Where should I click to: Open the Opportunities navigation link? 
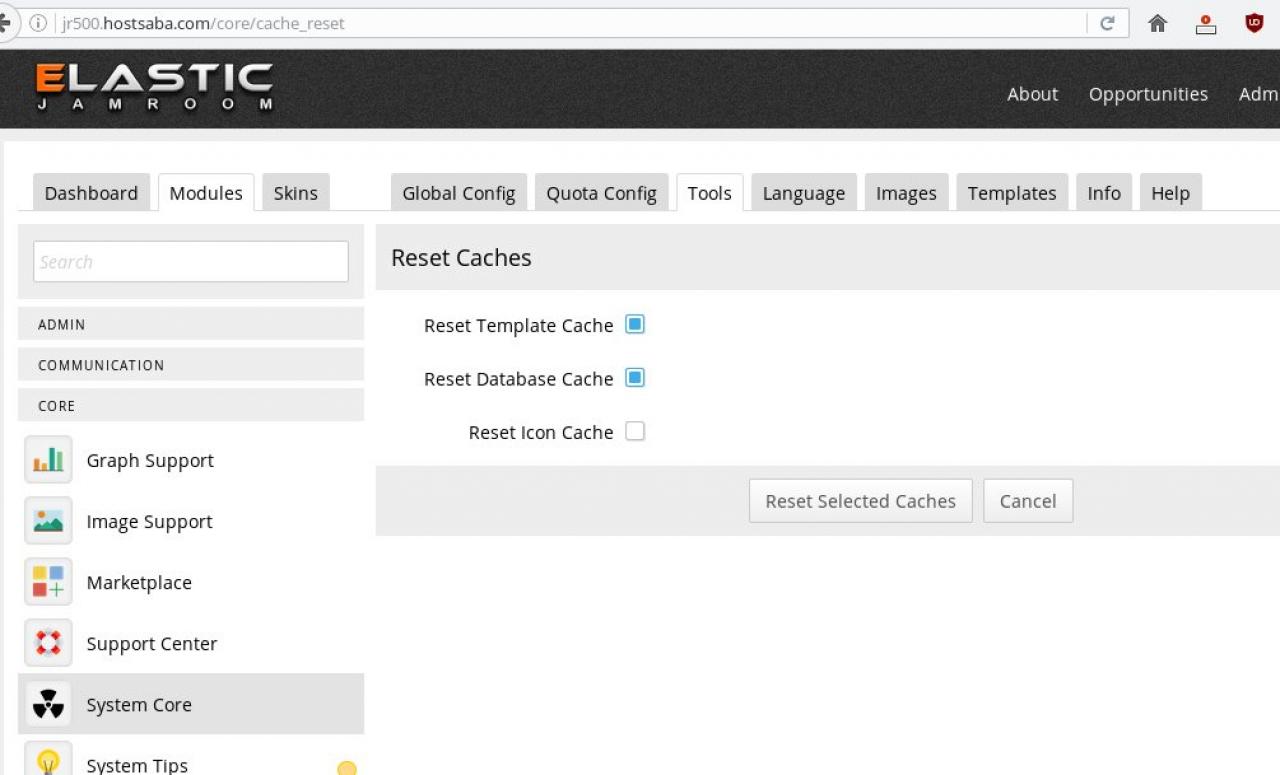click(1148, 94)
